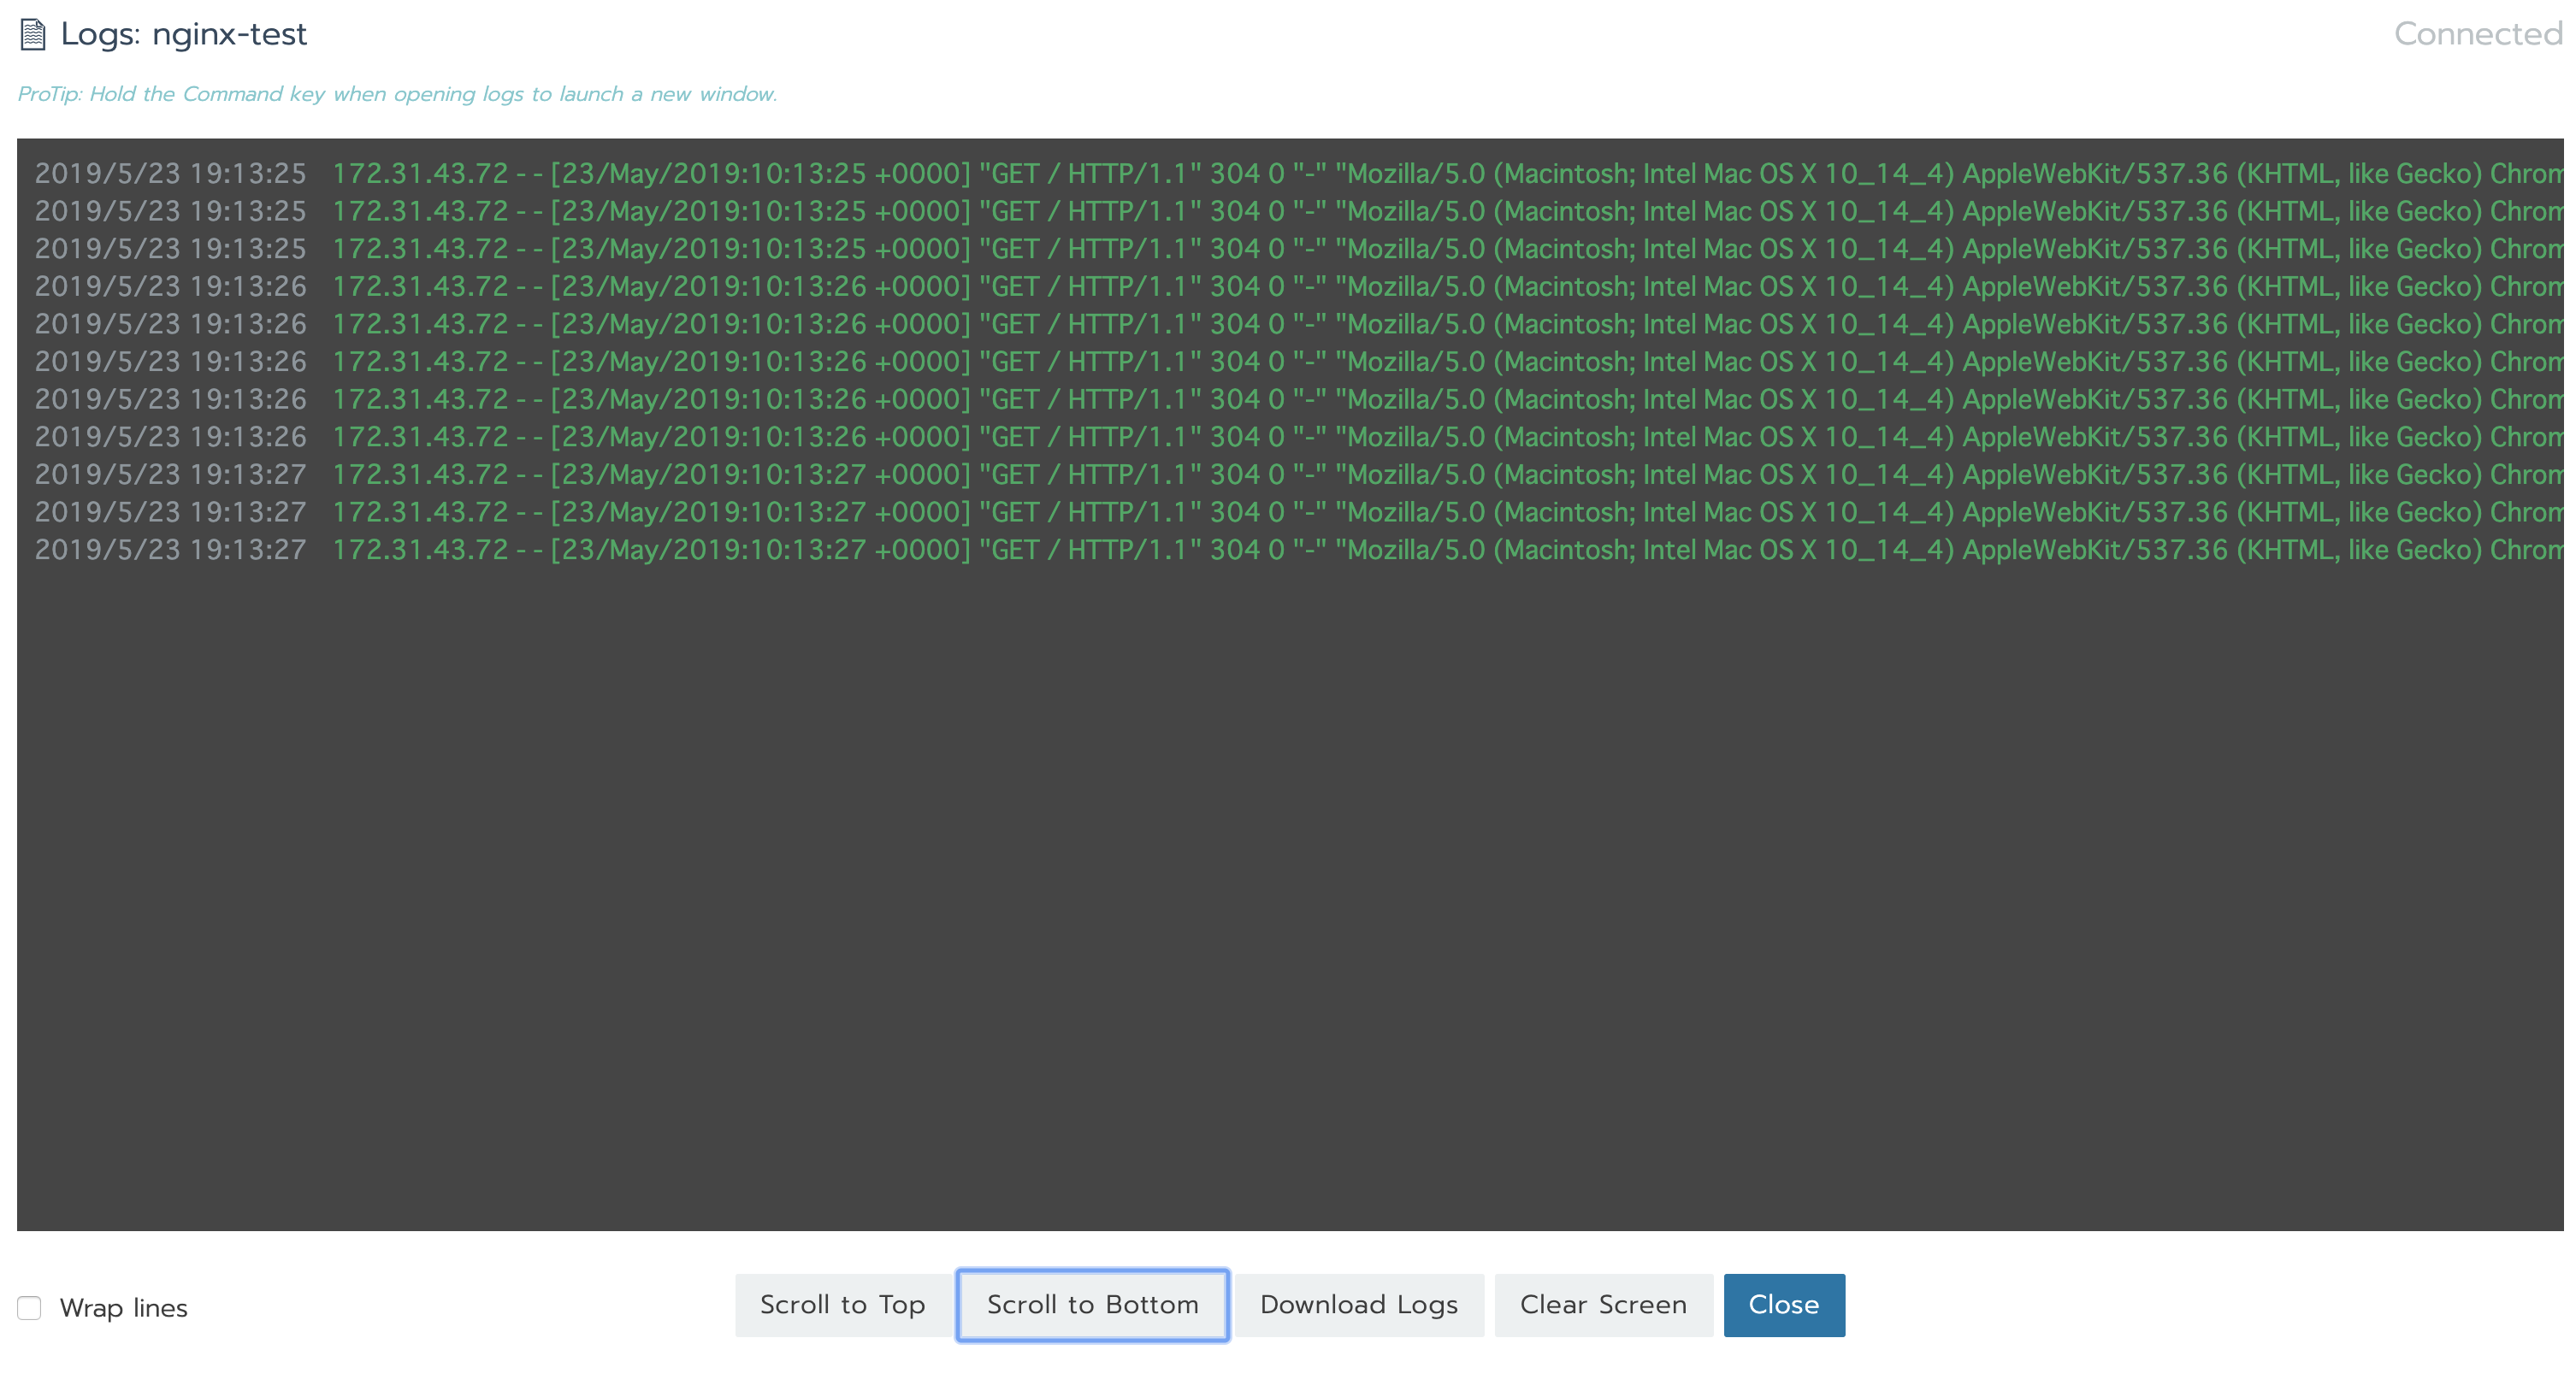Click the second 19:13:25 log line timestamp
The width and height of the screenshot is (2576, 1397).
pos(170,212)
